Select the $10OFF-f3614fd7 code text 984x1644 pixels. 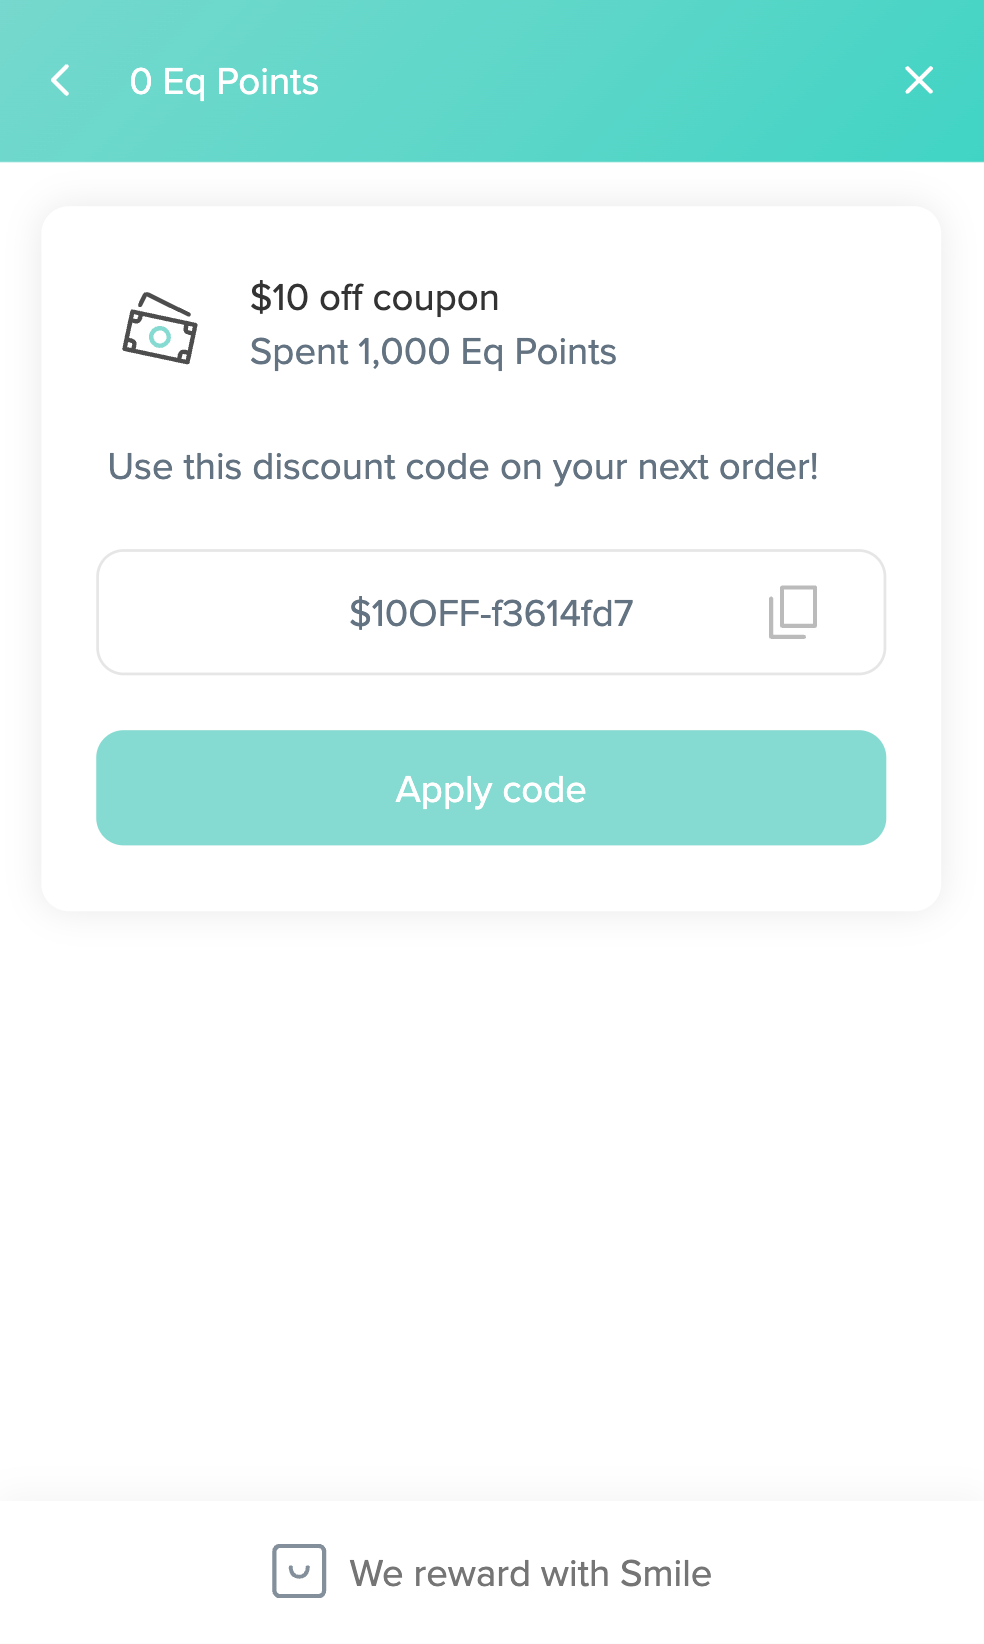[491, 613]
